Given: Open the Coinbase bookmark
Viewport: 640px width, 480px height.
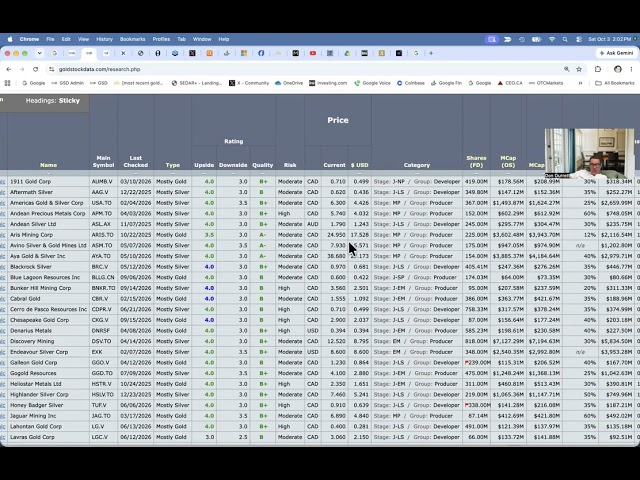Looking at the screenshot, I should 411,83.
